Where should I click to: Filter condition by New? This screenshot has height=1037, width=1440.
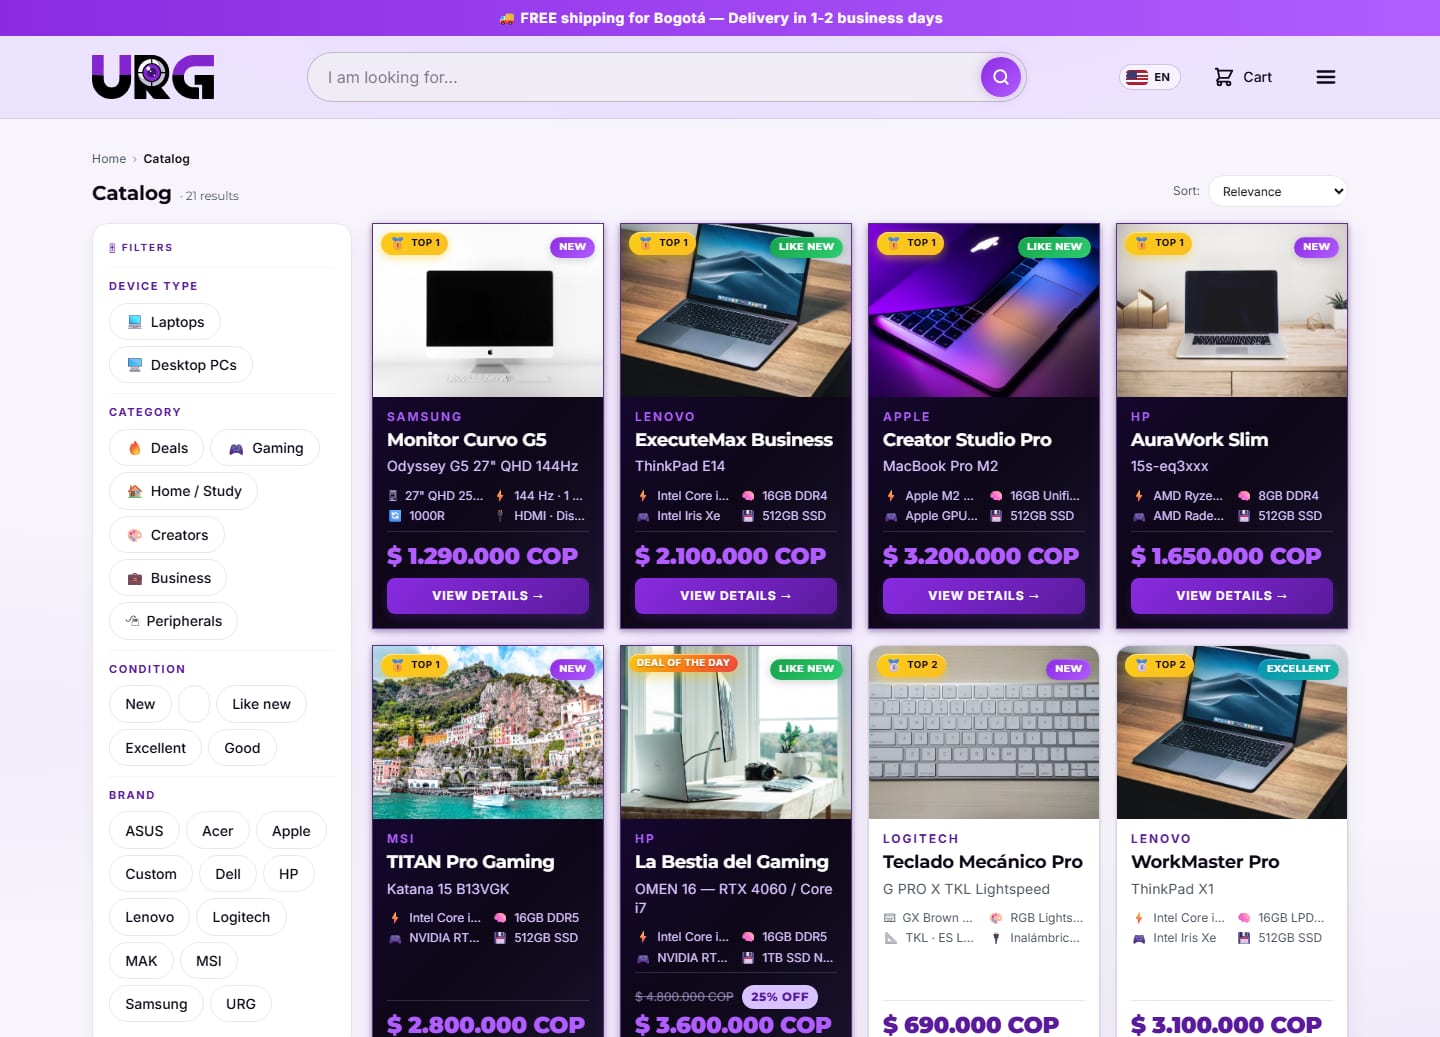click(x=140, y=704)
